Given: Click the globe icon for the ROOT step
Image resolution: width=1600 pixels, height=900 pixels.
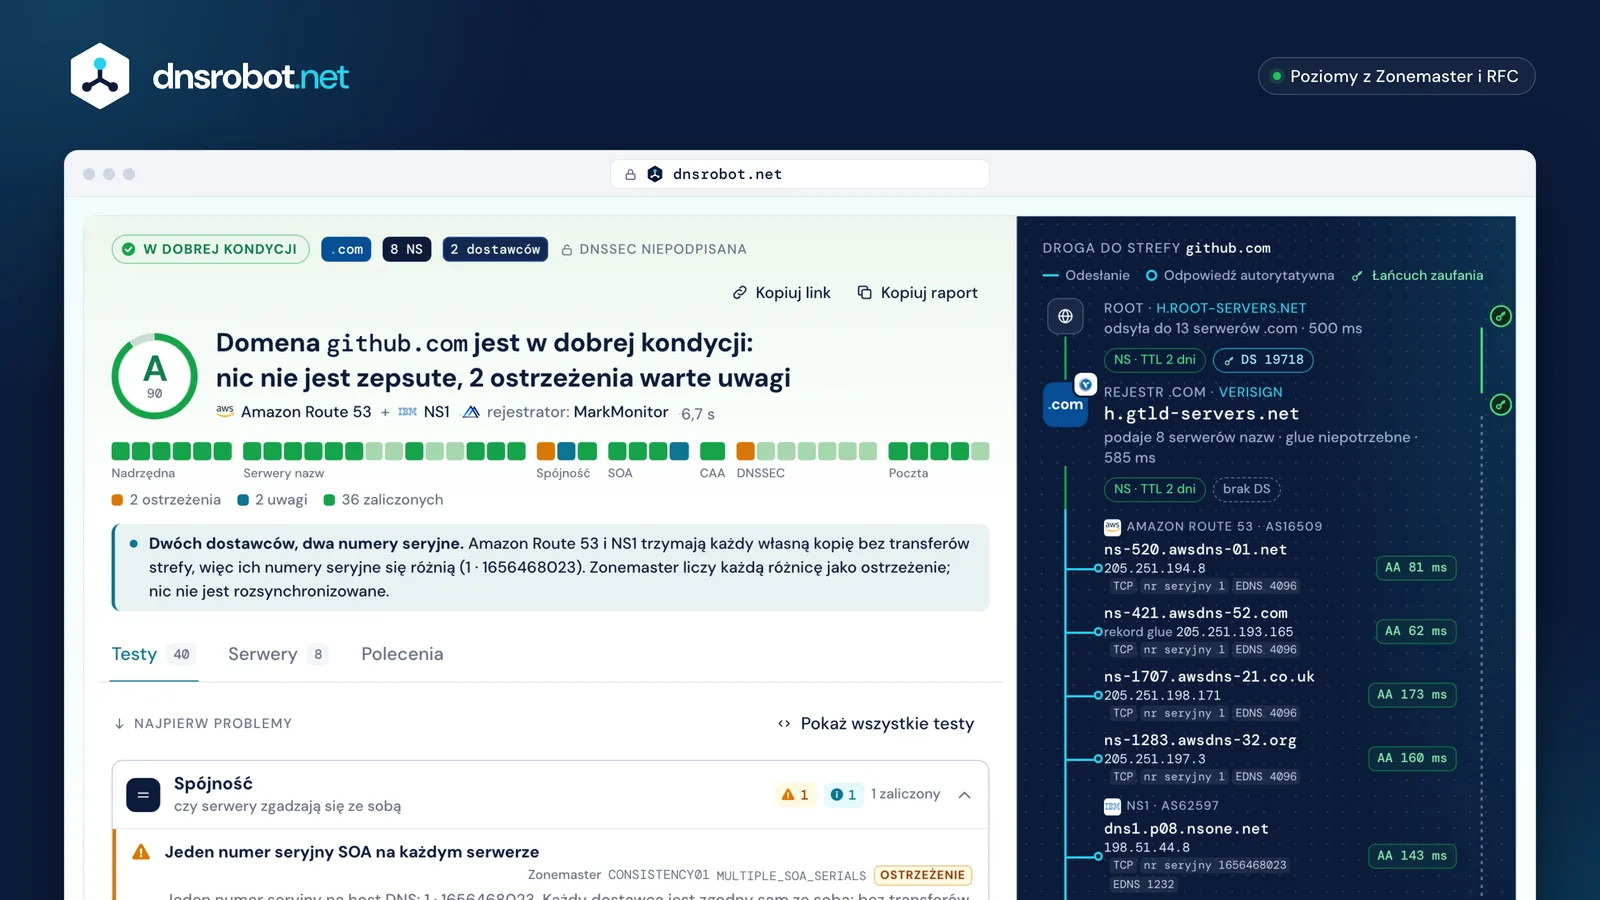Looking at the screenshot, I should pyautogui.click(x=1066, y=317).
